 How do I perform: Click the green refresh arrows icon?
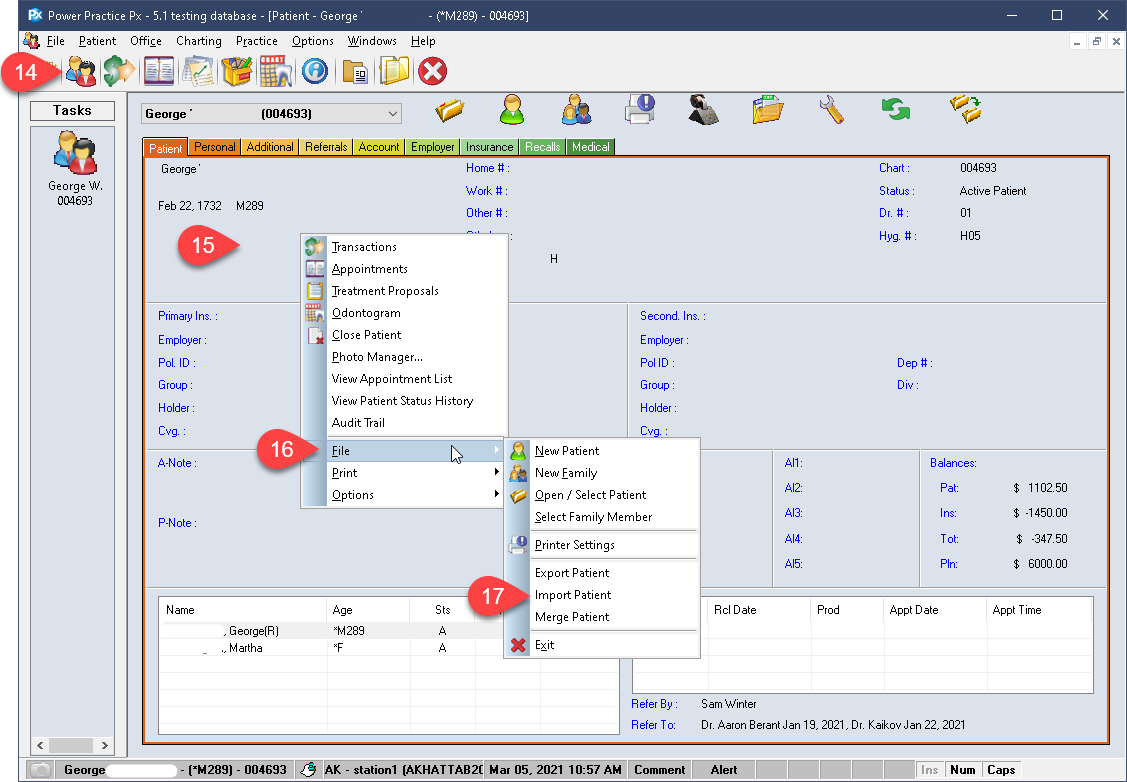coord(896,110)
